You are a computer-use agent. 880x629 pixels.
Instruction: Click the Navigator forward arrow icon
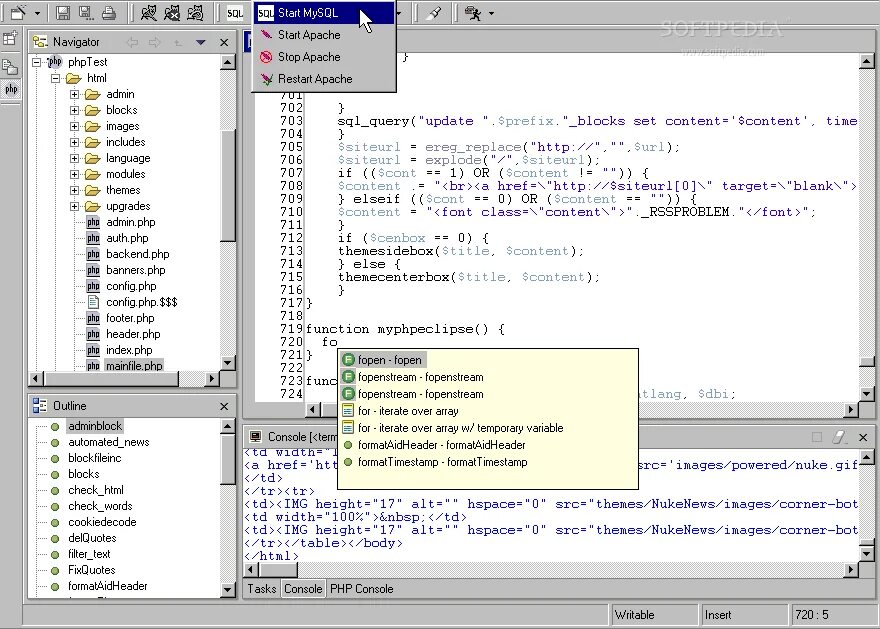[155, 42]
